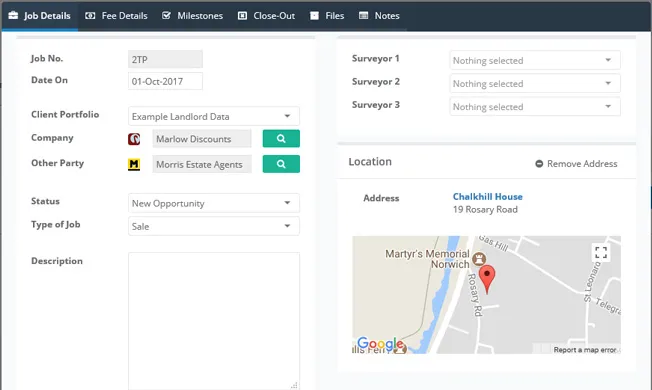The image size is (652, 390).
Task: Expand the Surveyor 3 dropdown
Action: pos(535,107)
